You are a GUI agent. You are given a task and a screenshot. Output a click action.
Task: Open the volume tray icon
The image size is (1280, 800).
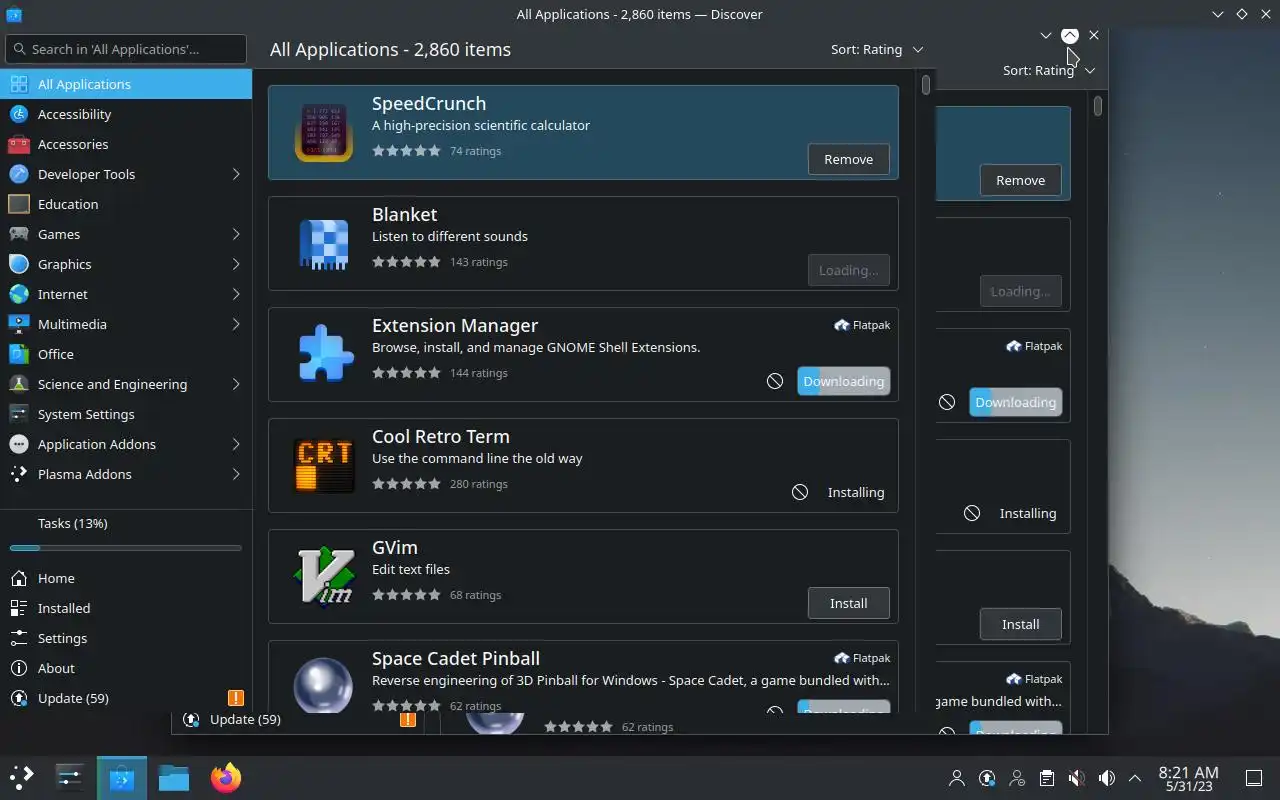pyautogui.click(x=1106, y=778)
